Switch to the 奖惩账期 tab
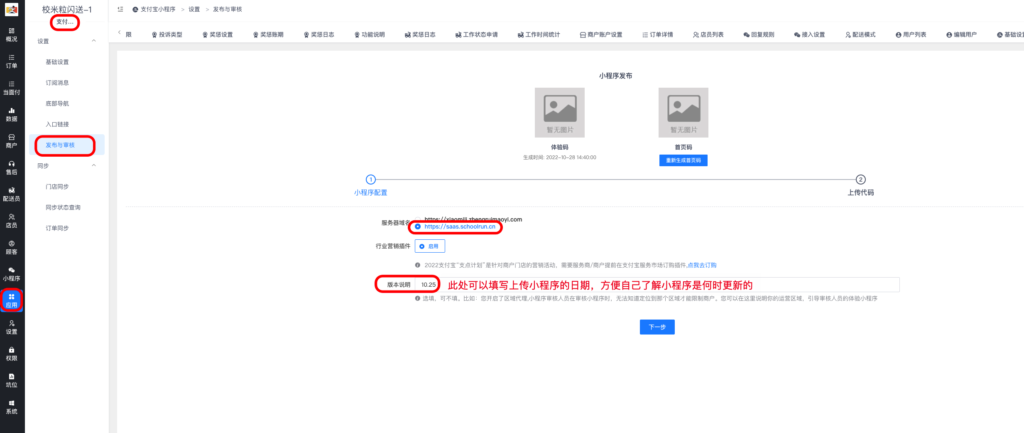This screenshot has width=1024, height=433. point(268,33)
